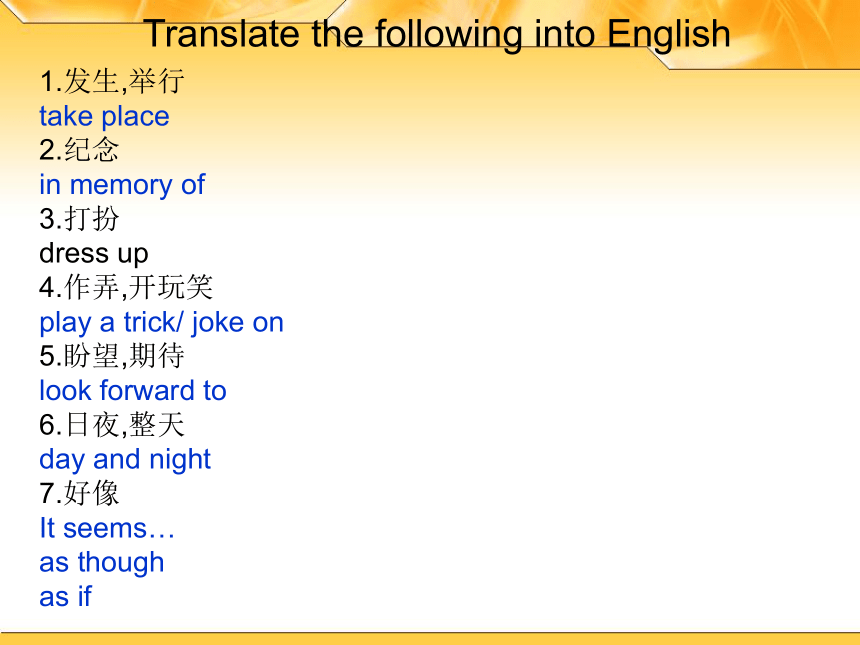Click the black text 'dress up'
860x645 pixels.
pyautogui.click(x=94, y=253)
